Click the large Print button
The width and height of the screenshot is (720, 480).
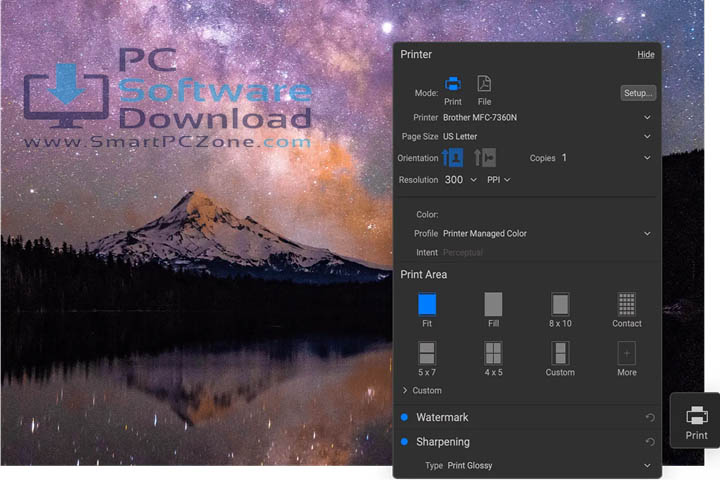(x=696, y=422)
